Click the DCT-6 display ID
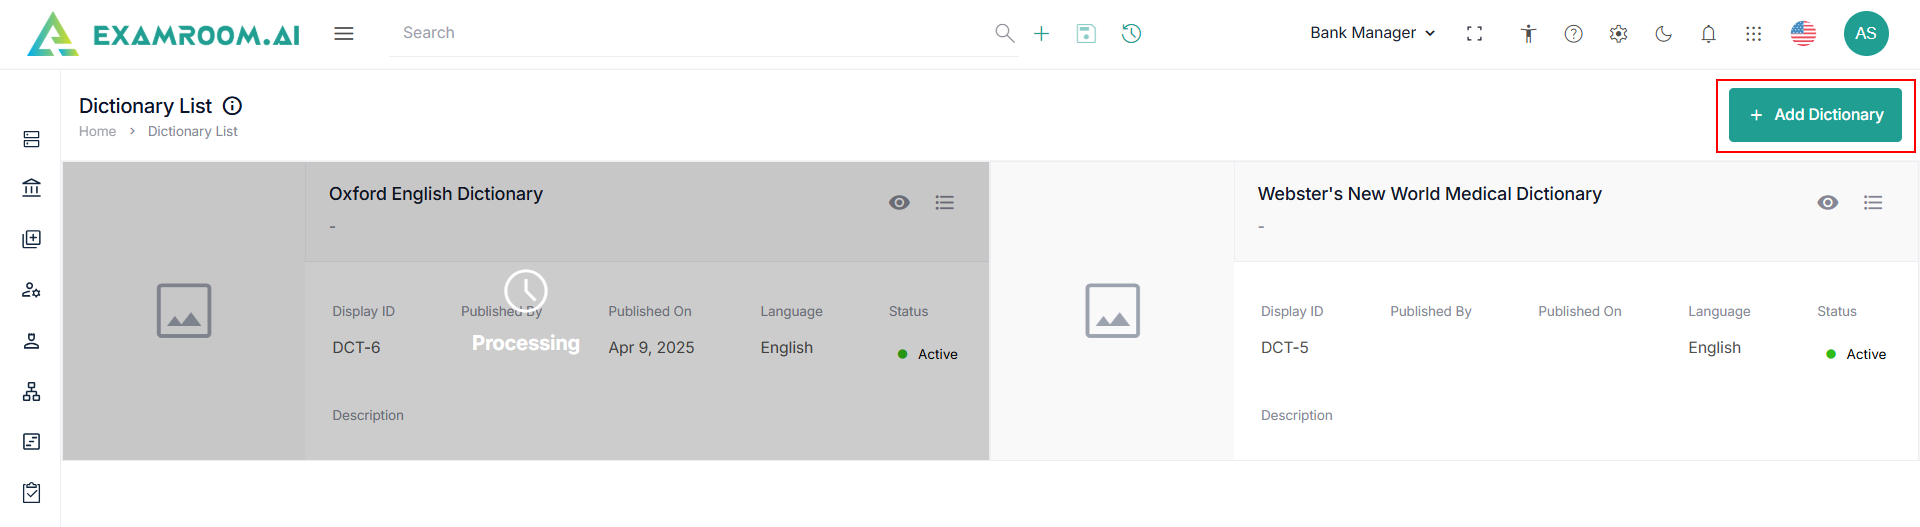Screen dimensions: 1920x527 point(356,348)
